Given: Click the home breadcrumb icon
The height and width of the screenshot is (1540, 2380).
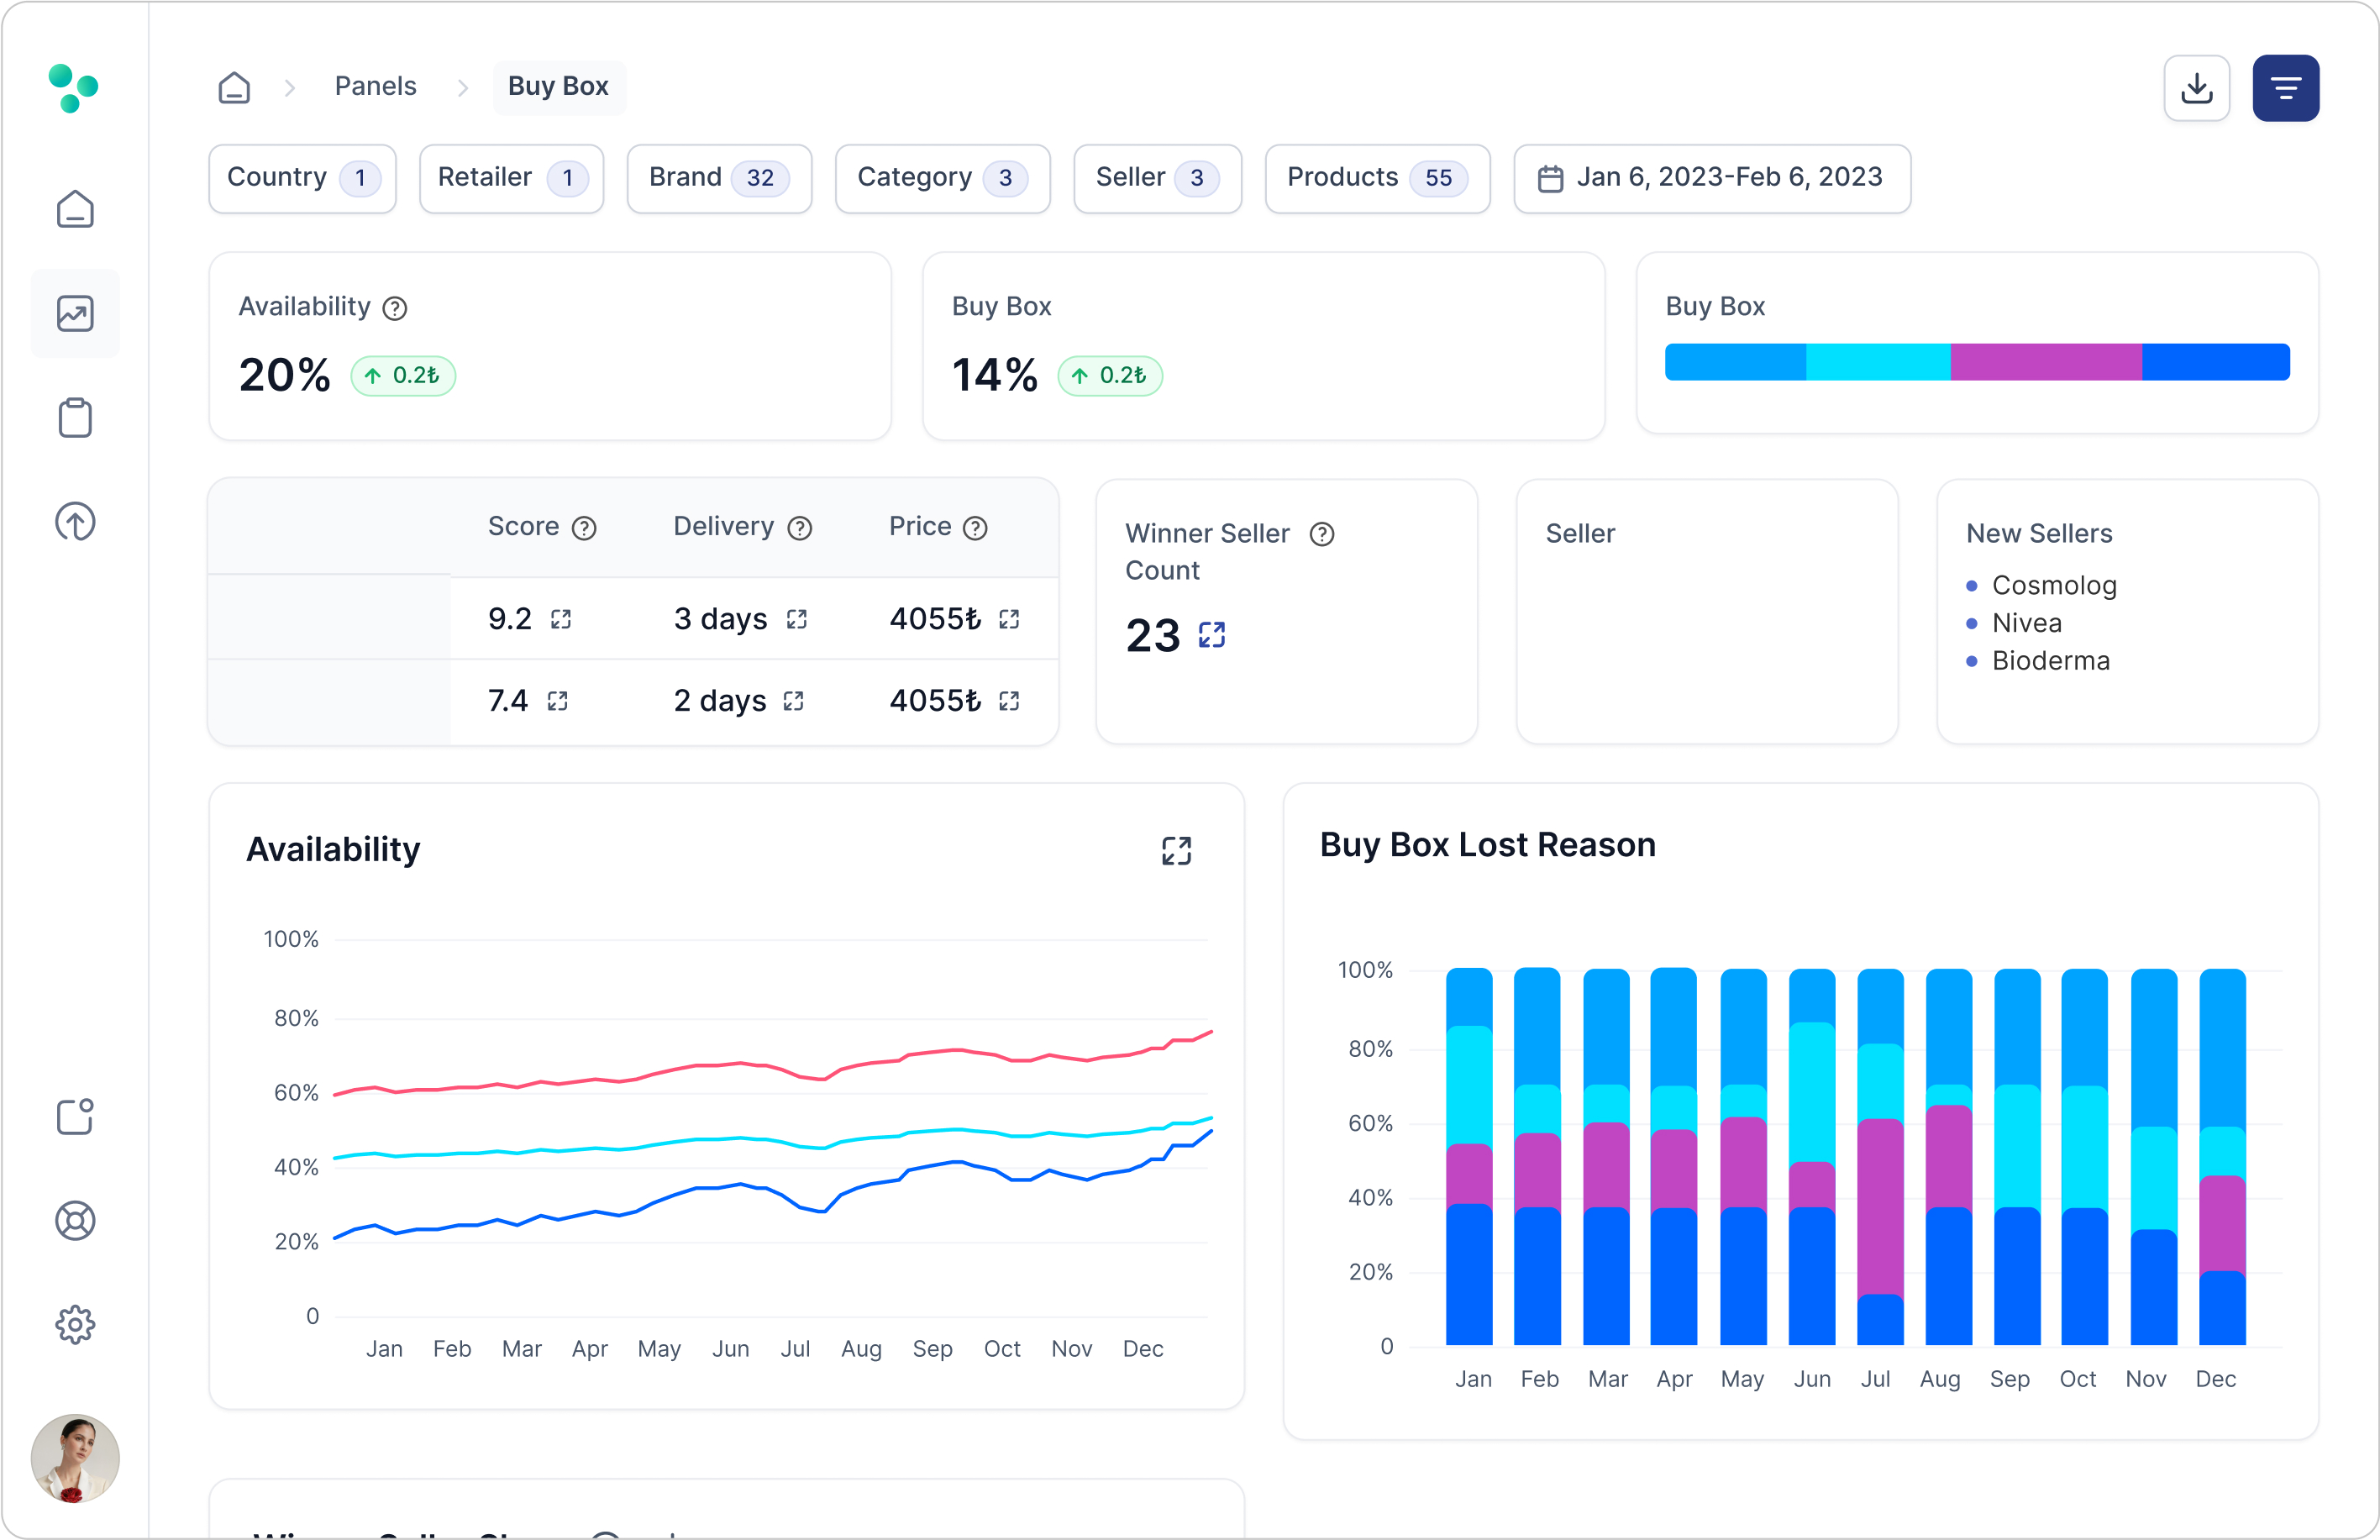Looking at the screenshot, I should (234, 87).
